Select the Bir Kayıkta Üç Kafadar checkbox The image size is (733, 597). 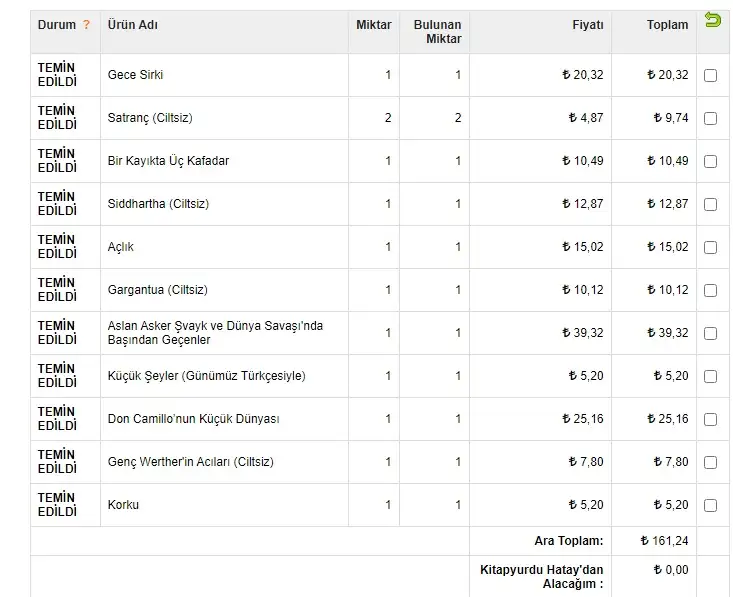711,161
